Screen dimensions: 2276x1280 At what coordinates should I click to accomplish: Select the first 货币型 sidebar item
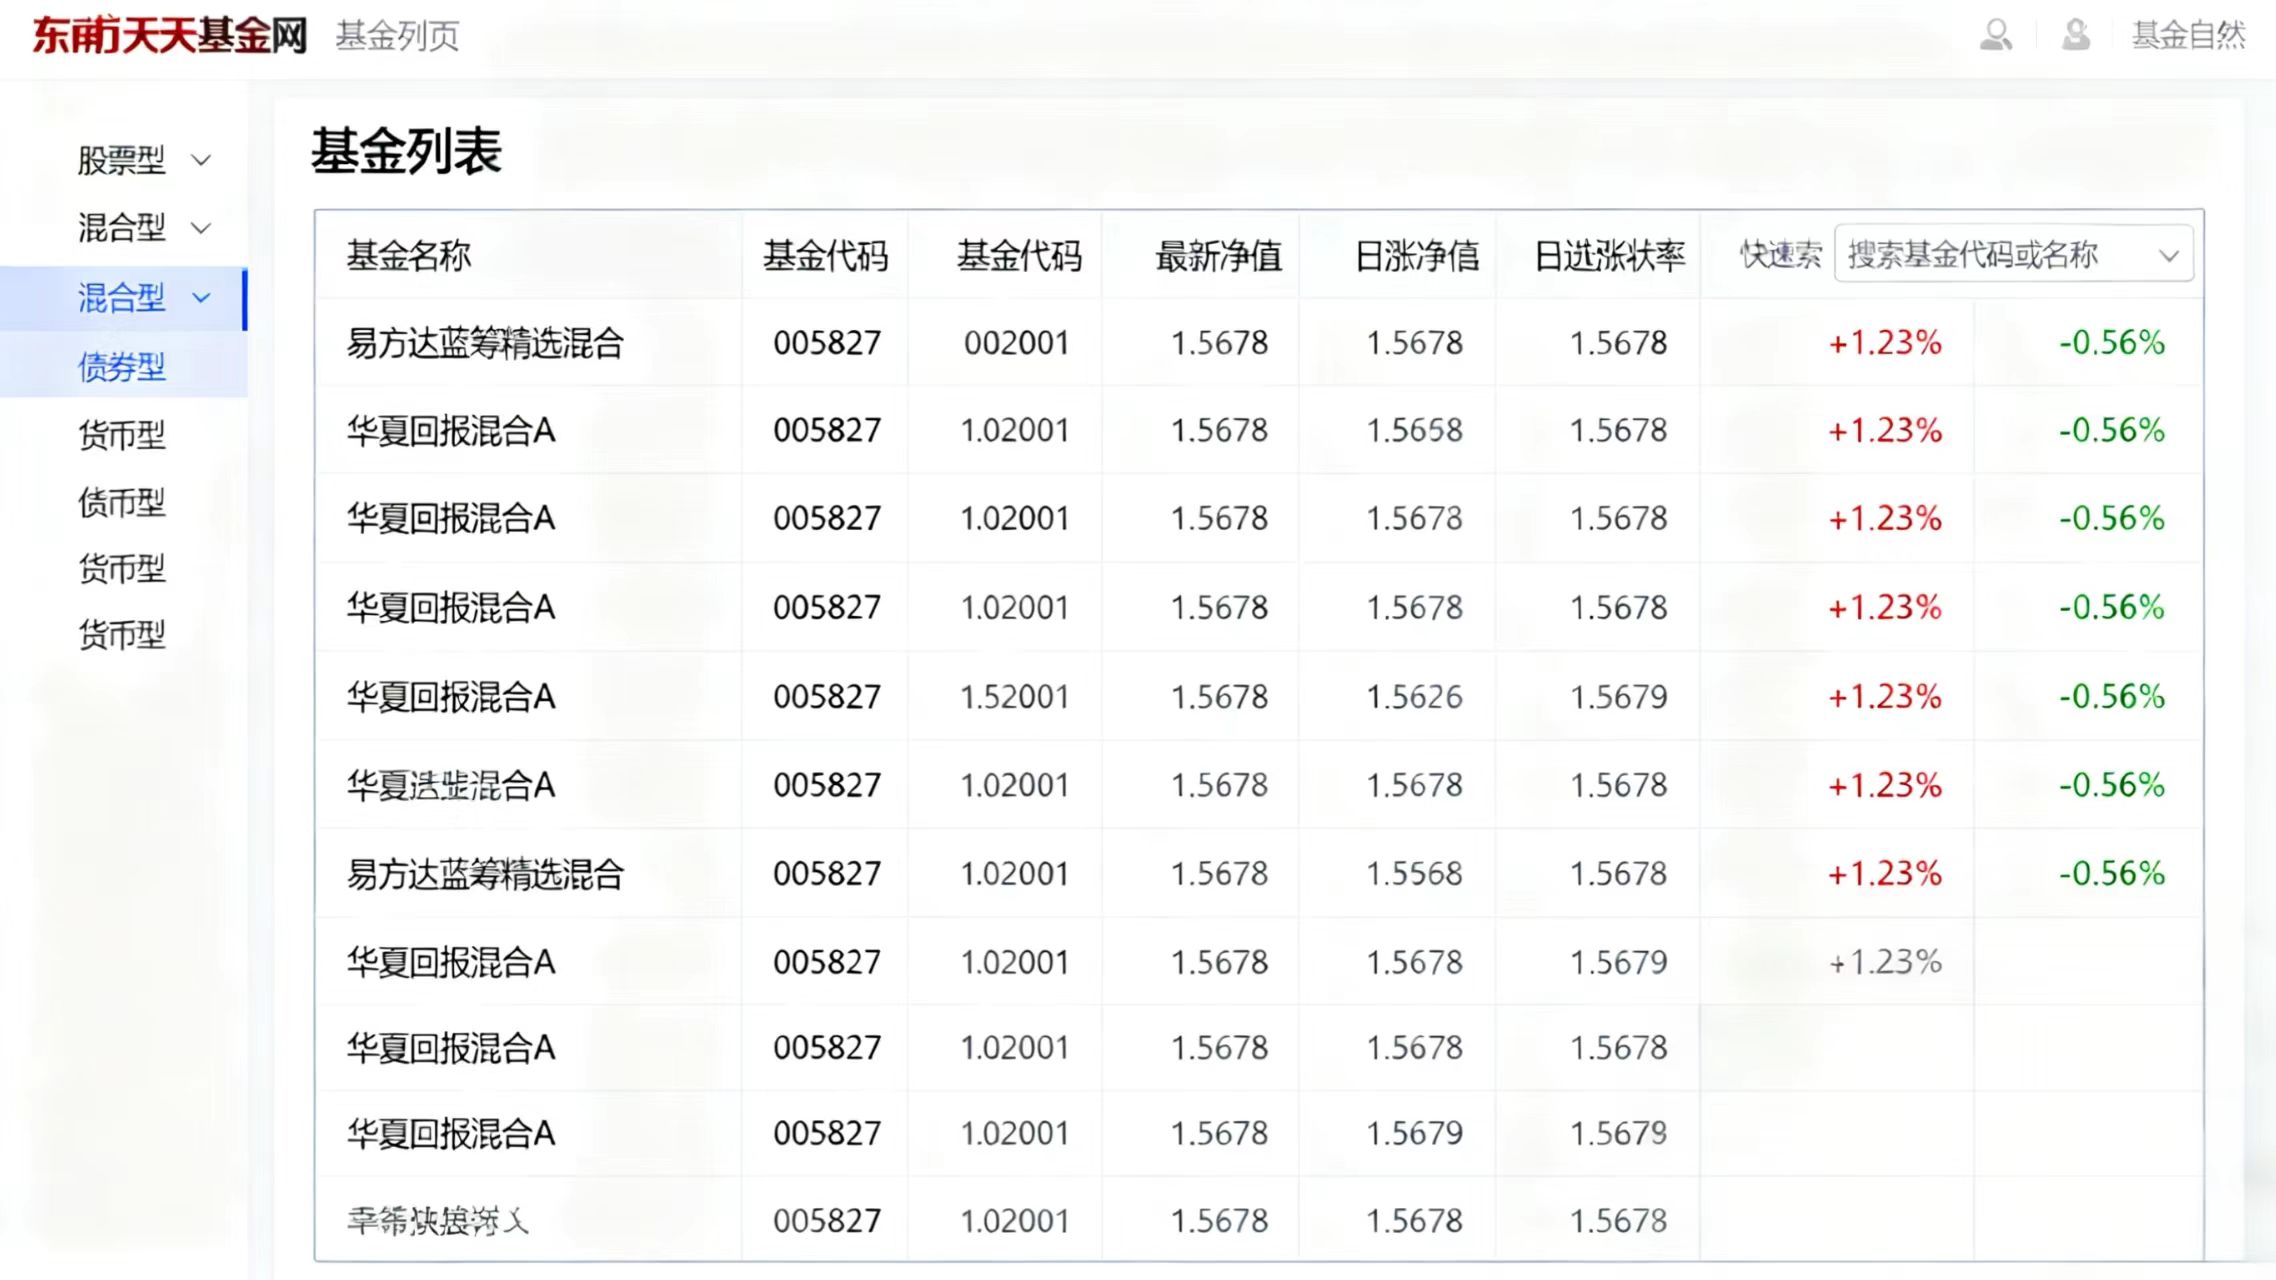122,435
